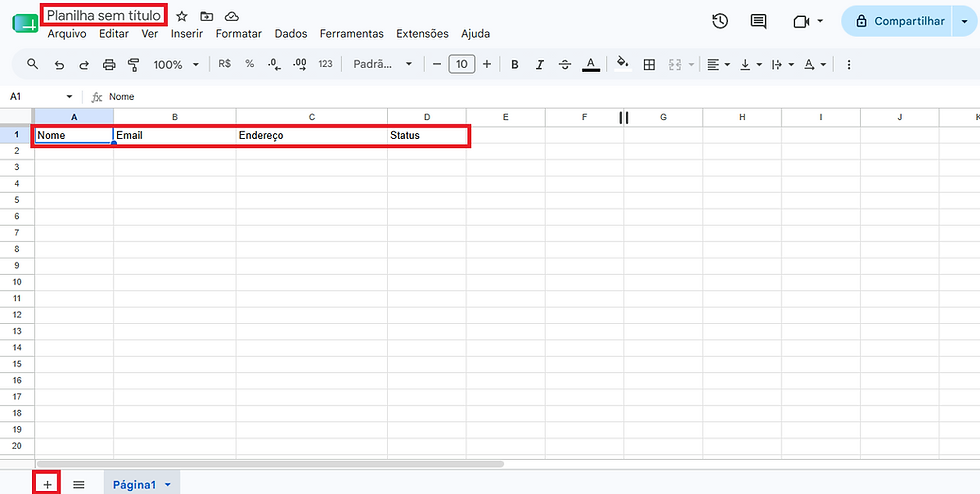Open the fill color bucket
Viewport: 980px width, 494px height.
622,64
